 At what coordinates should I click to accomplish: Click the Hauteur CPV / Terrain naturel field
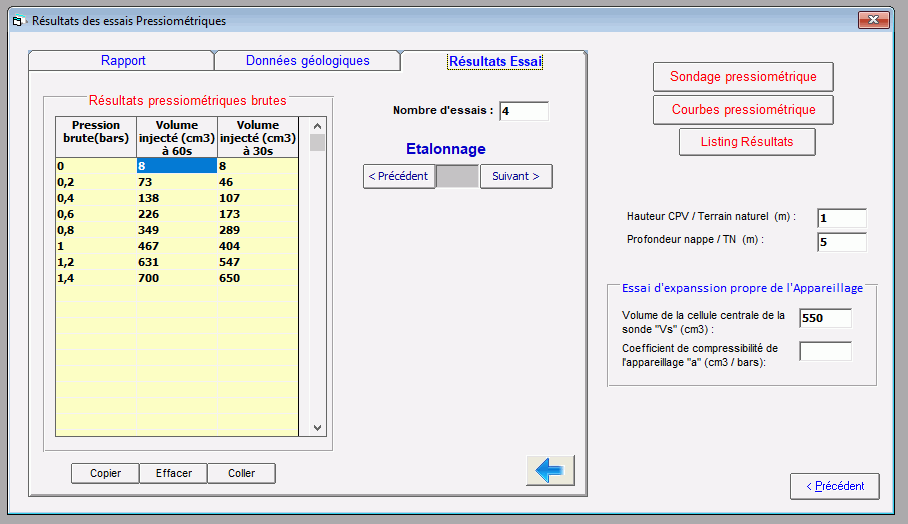[841, 218]
